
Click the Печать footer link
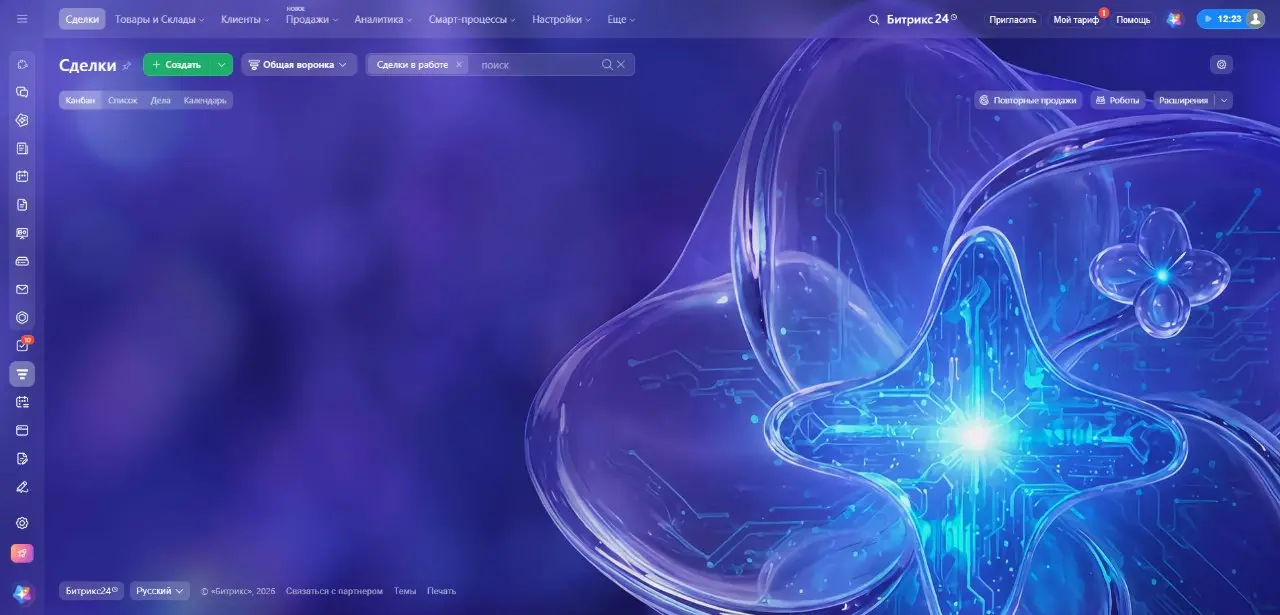point(441,591)
